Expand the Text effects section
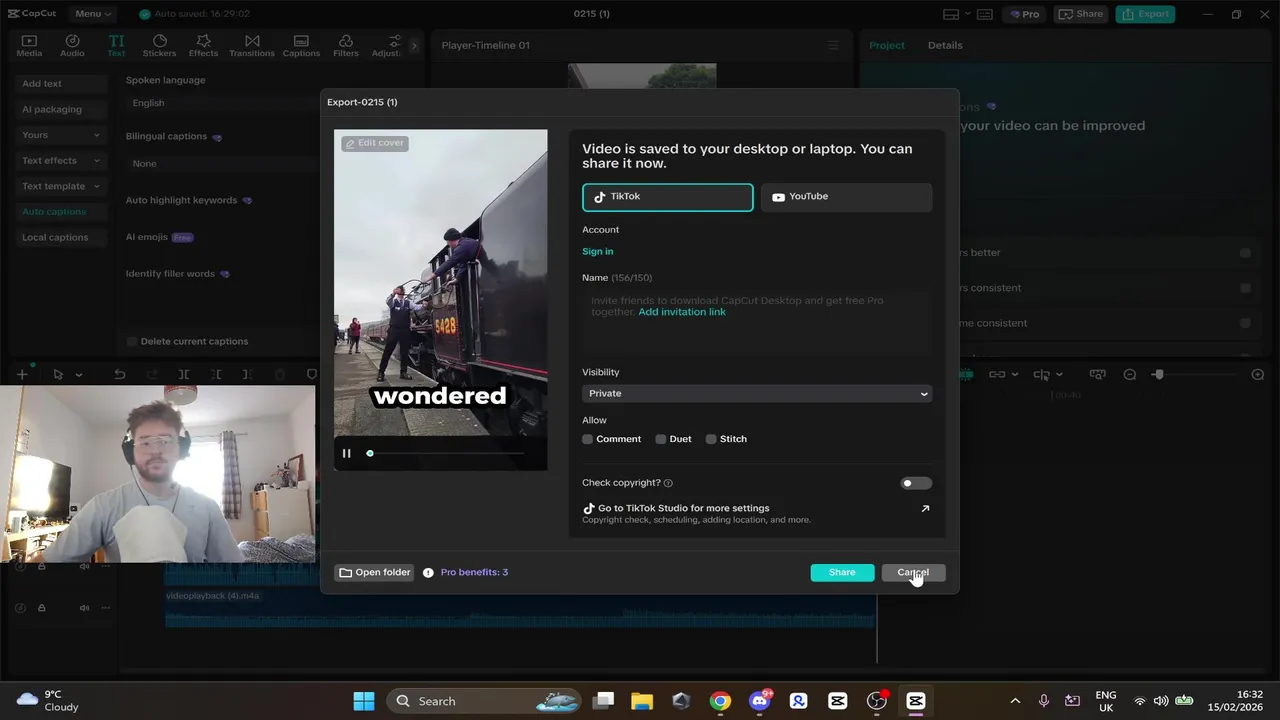The width and height of the screenshot is (1280, 720). [x=61, y=160]
